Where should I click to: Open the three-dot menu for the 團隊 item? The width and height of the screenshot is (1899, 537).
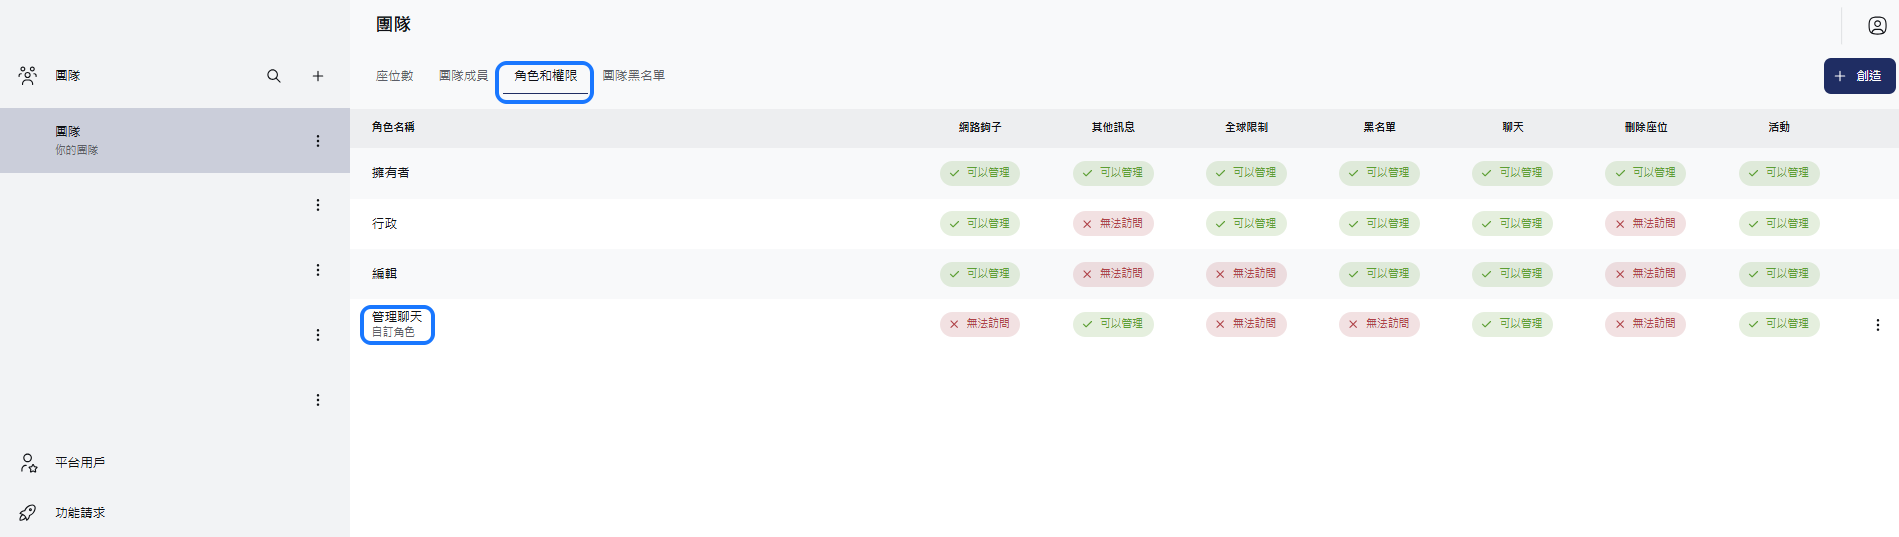point(318,141)
